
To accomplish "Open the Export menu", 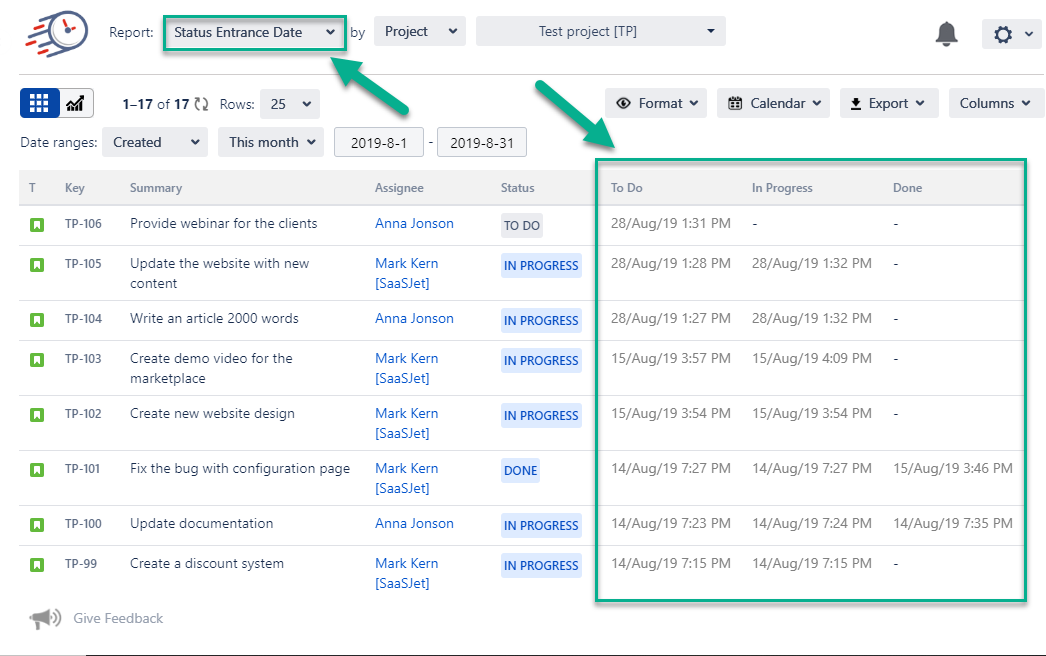I will coord(888,102).
